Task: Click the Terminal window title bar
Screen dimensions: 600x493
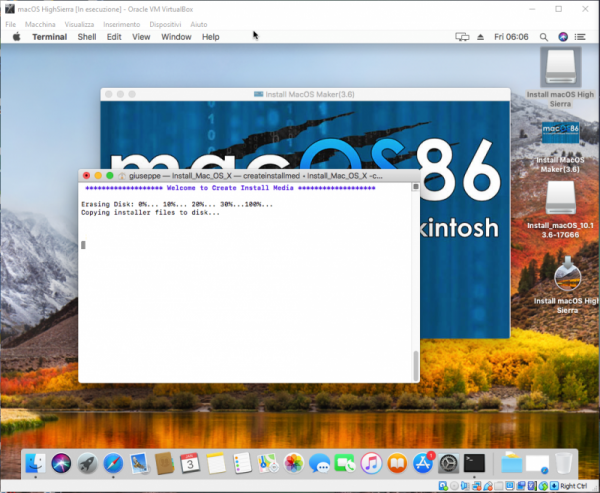Action: [249, 176]
